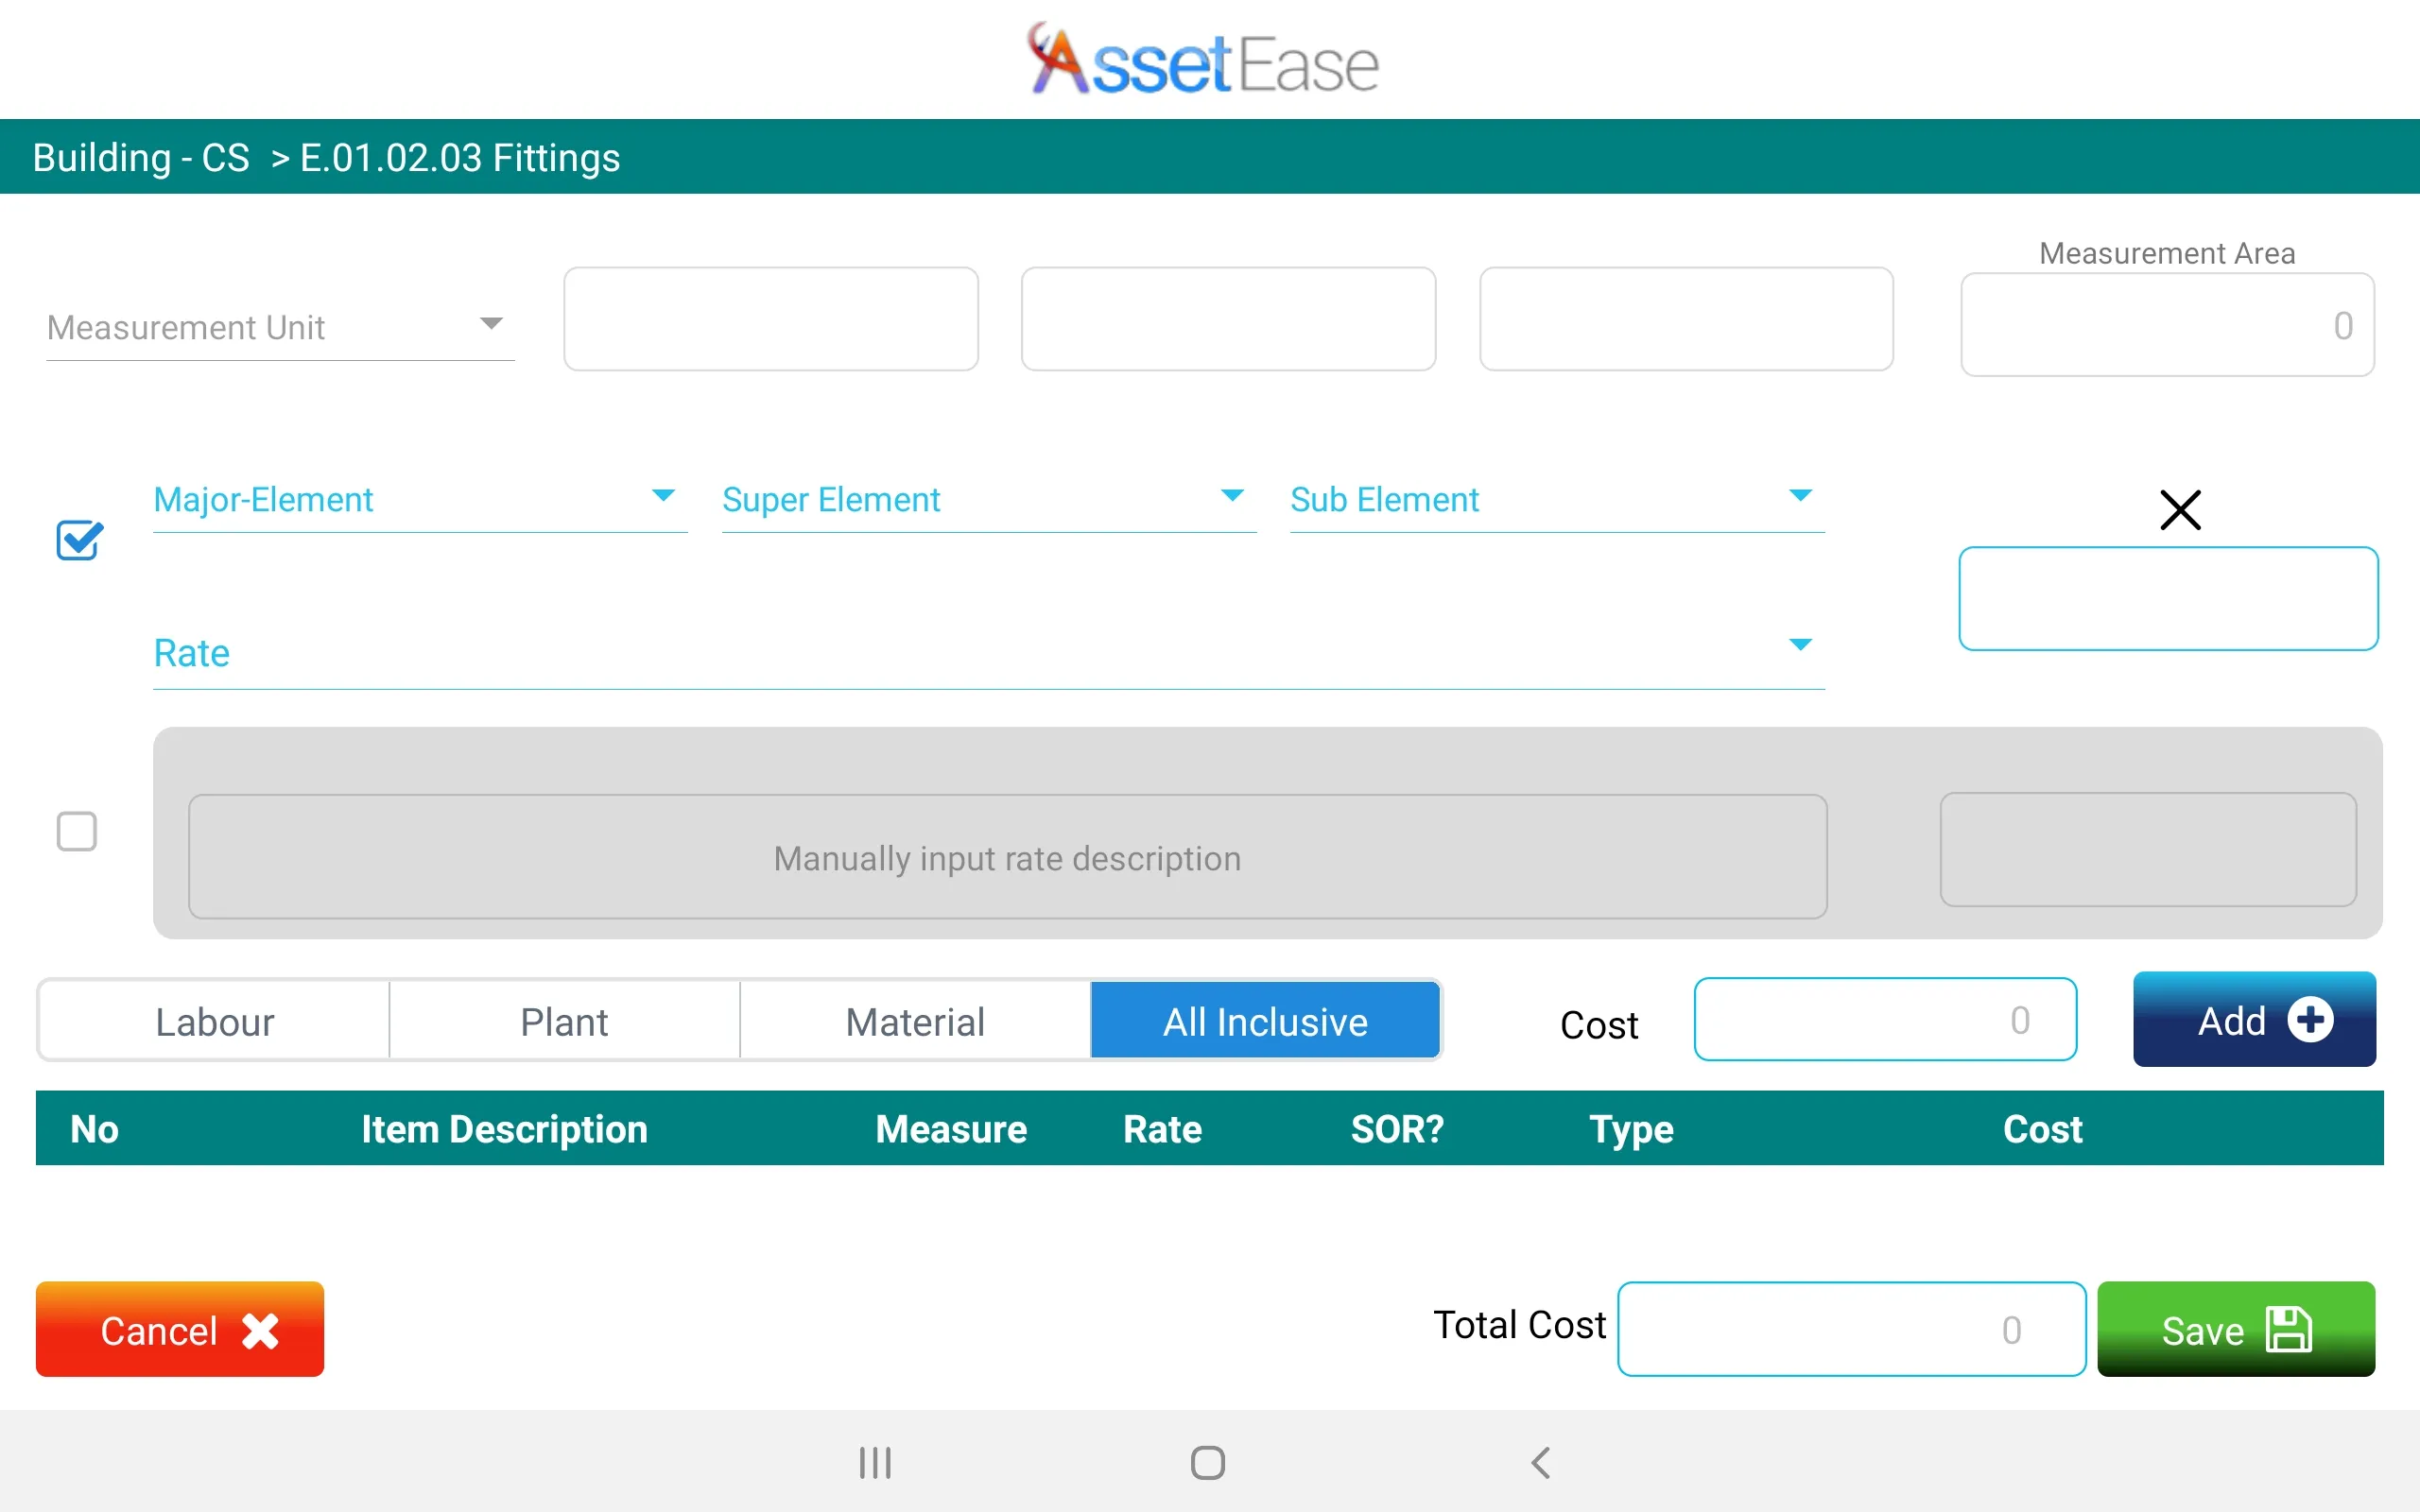
Task: Click the Total Cost field
Action: pos(1851,1329)
